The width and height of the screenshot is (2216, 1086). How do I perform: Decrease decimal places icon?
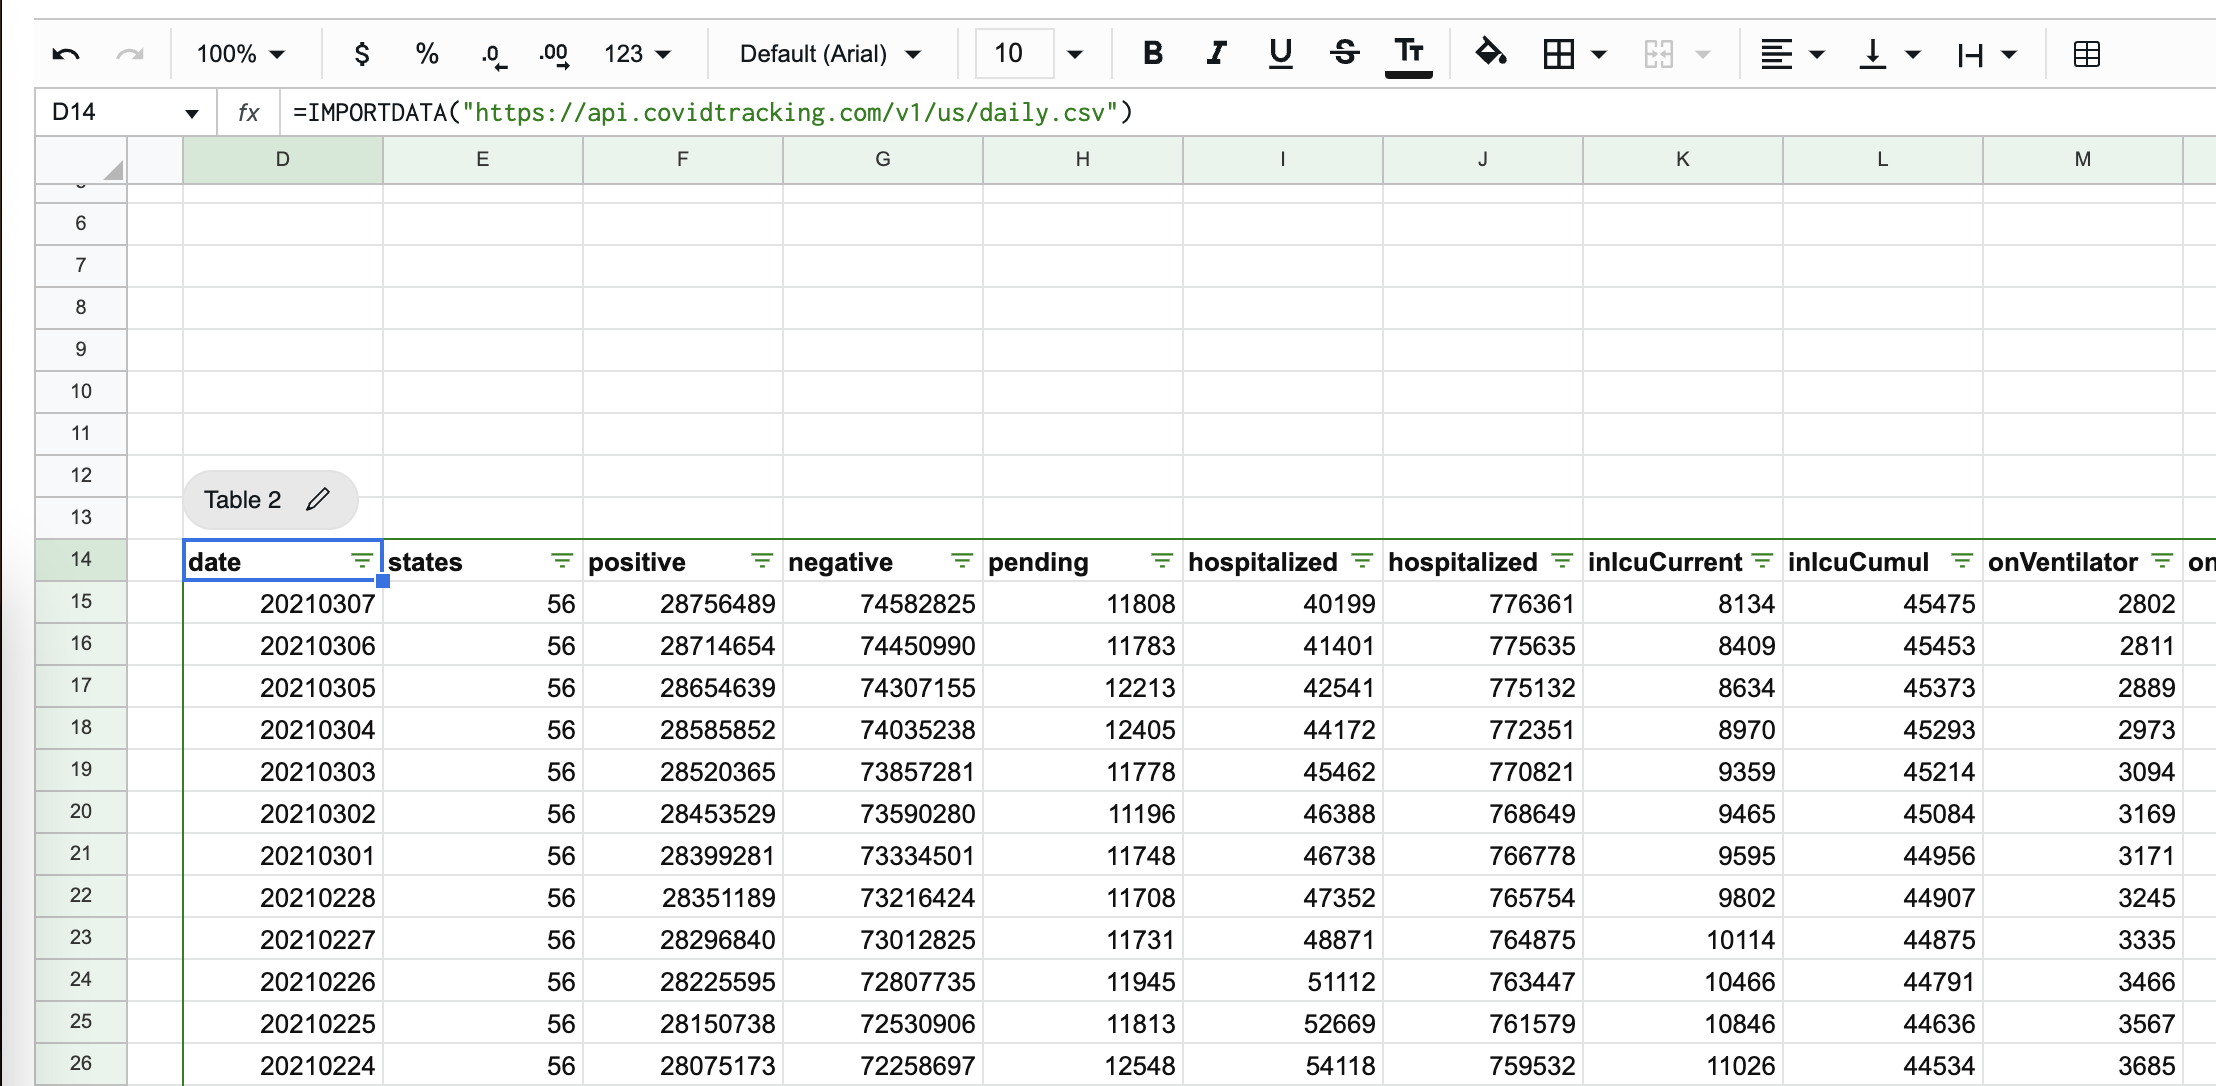point(493,55)
